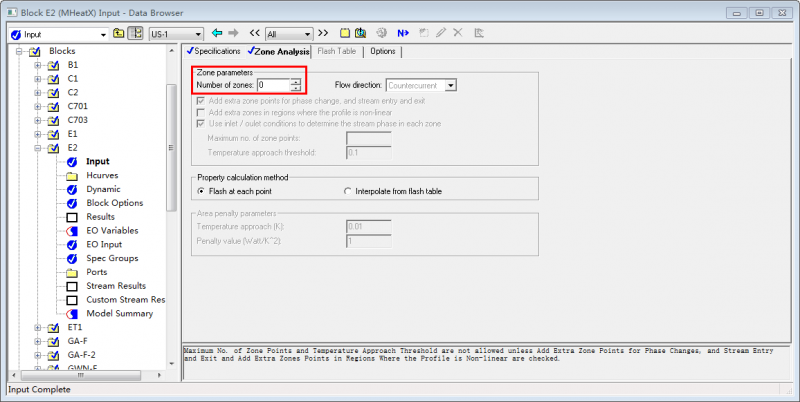This screenshot has height=402, width=800.
Task: Expand the GA-F block node
Action: pyautogui.click(x=38, y=341)
